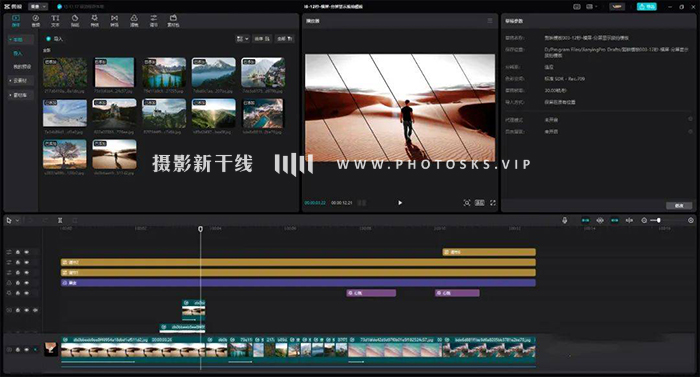Open the menu dropdown beside the app logo
The image size is (700, 377).
(38, 7)
